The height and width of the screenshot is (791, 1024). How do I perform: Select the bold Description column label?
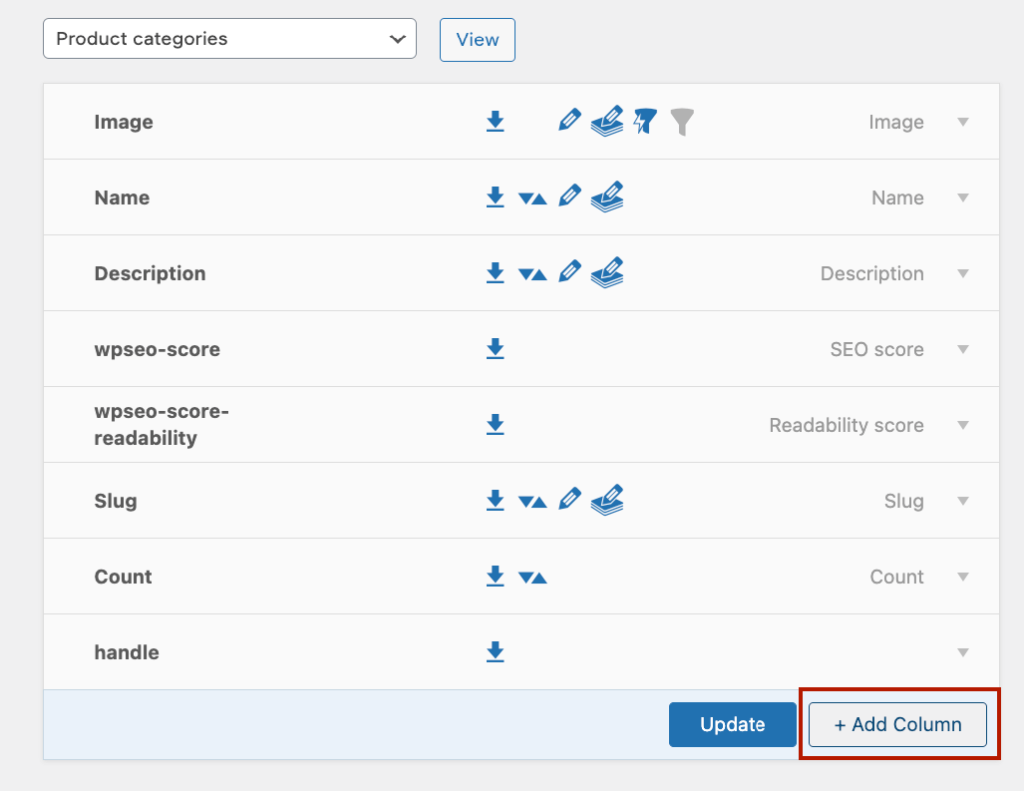(x=150, y=274)
